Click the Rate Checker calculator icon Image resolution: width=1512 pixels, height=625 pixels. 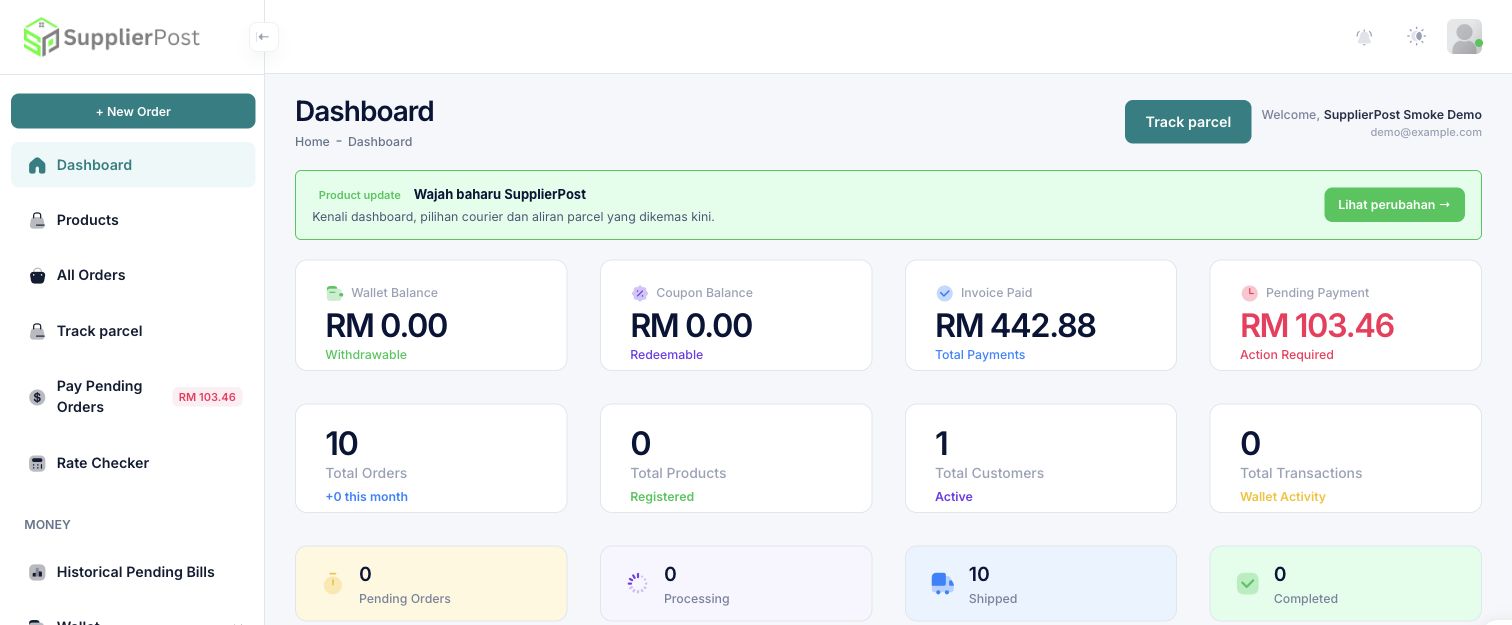click(x=37, y=463)
